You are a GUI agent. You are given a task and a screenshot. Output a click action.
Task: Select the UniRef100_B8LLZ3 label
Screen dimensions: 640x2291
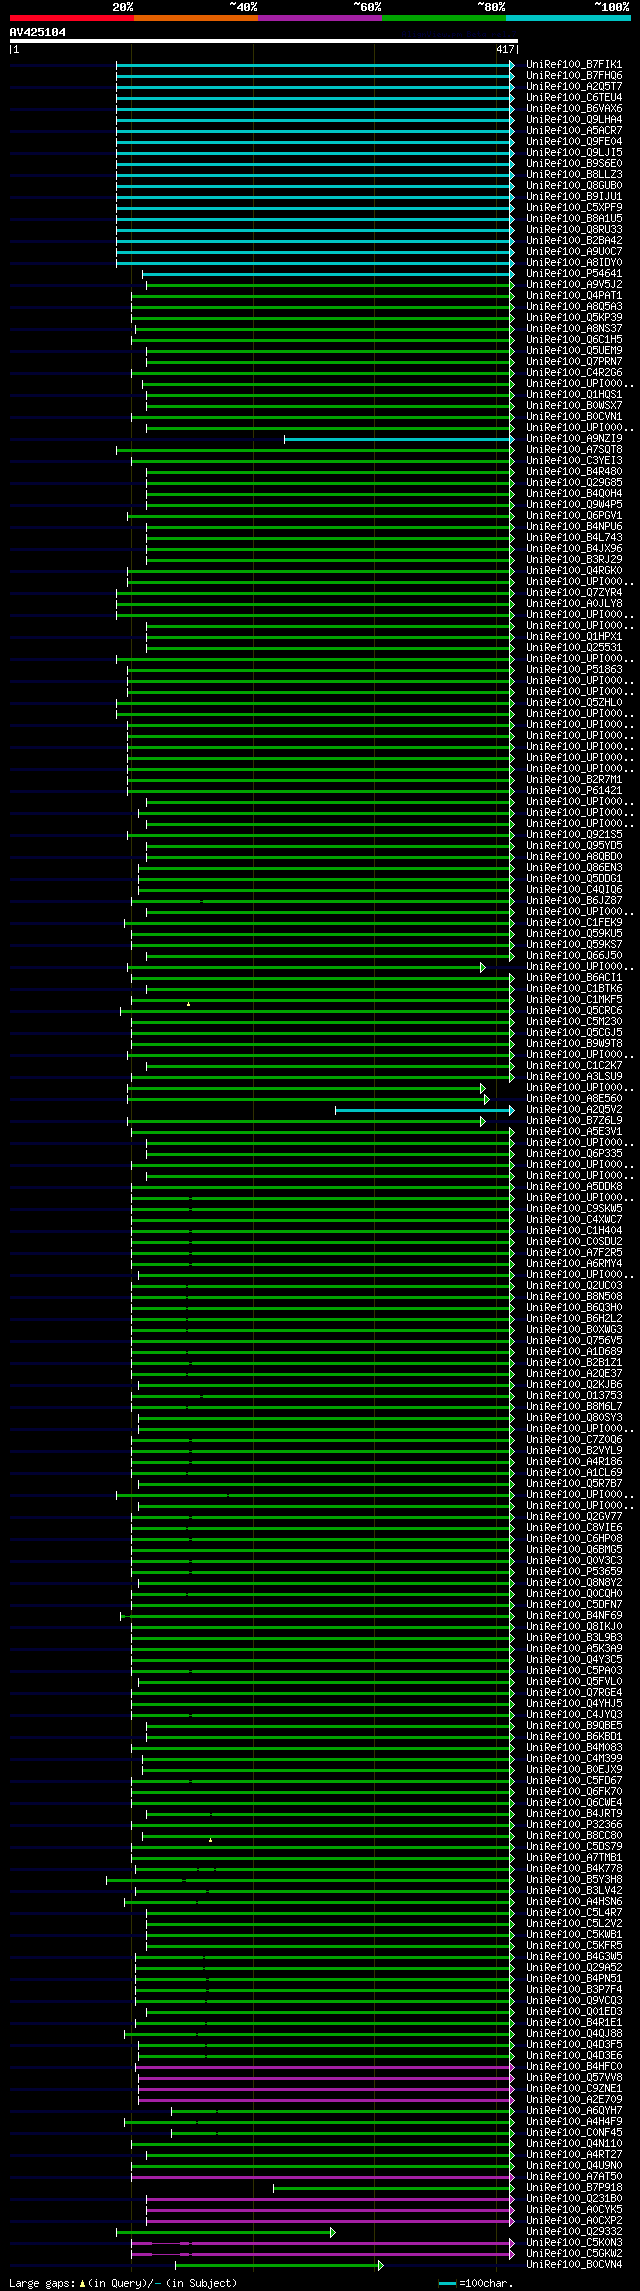coord(574,175)
